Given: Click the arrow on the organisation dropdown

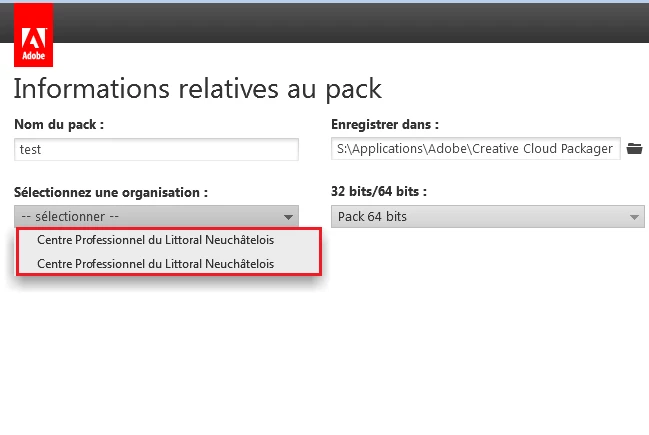Looking at the screenshot, I should 288,217.
